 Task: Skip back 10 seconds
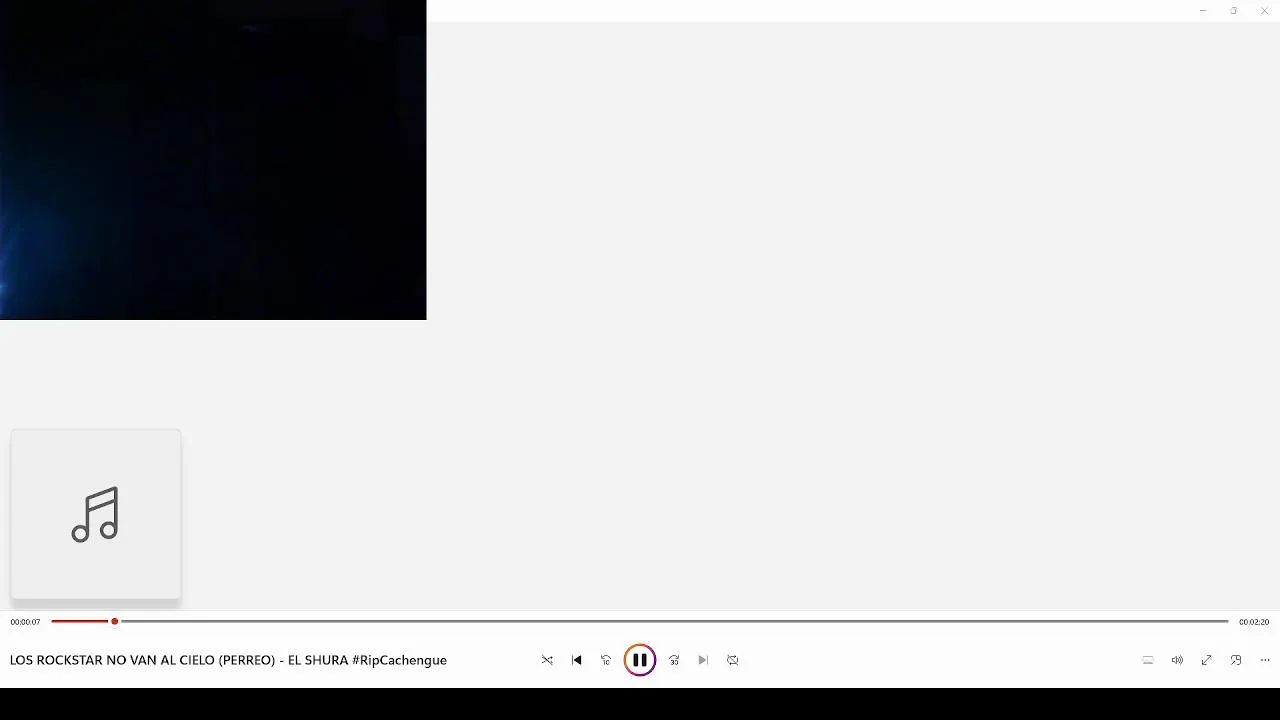(606, 660)
